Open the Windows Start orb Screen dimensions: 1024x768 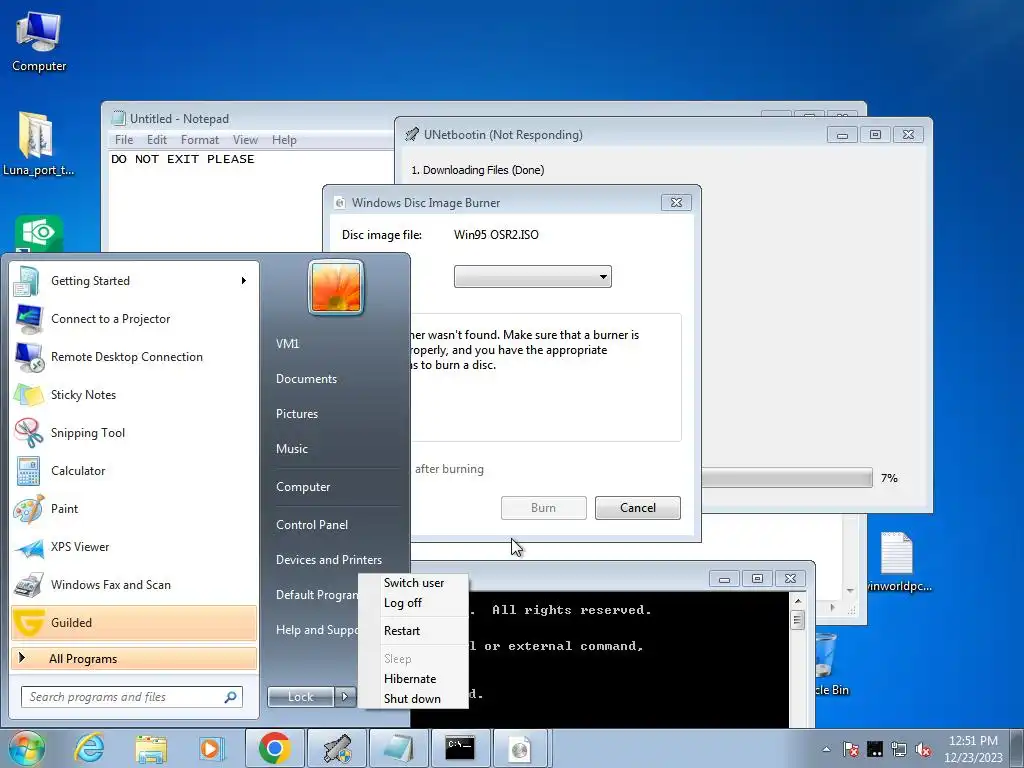click(27, 748)
